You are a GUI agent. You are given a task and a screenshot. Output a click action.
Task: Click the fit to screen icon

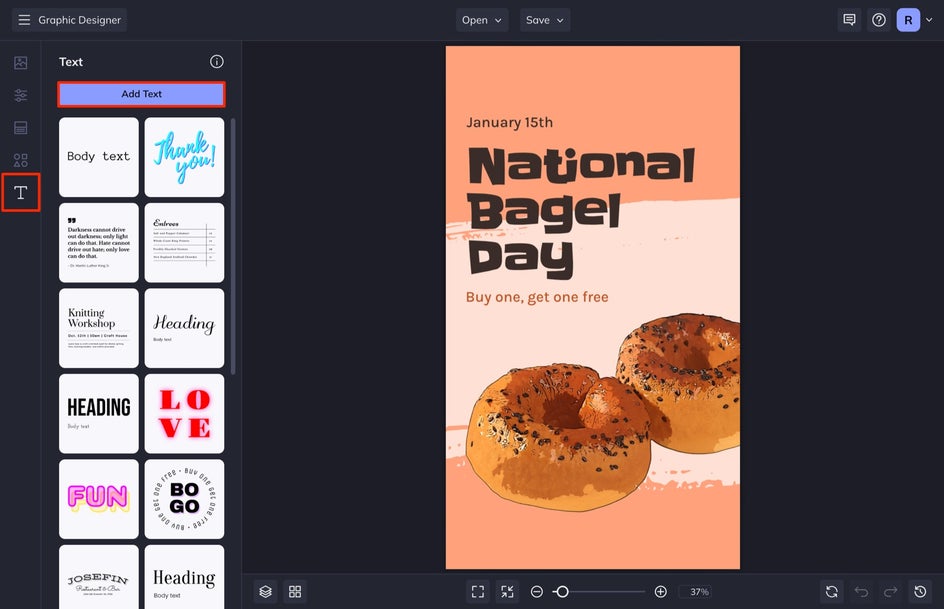(477, 592)
